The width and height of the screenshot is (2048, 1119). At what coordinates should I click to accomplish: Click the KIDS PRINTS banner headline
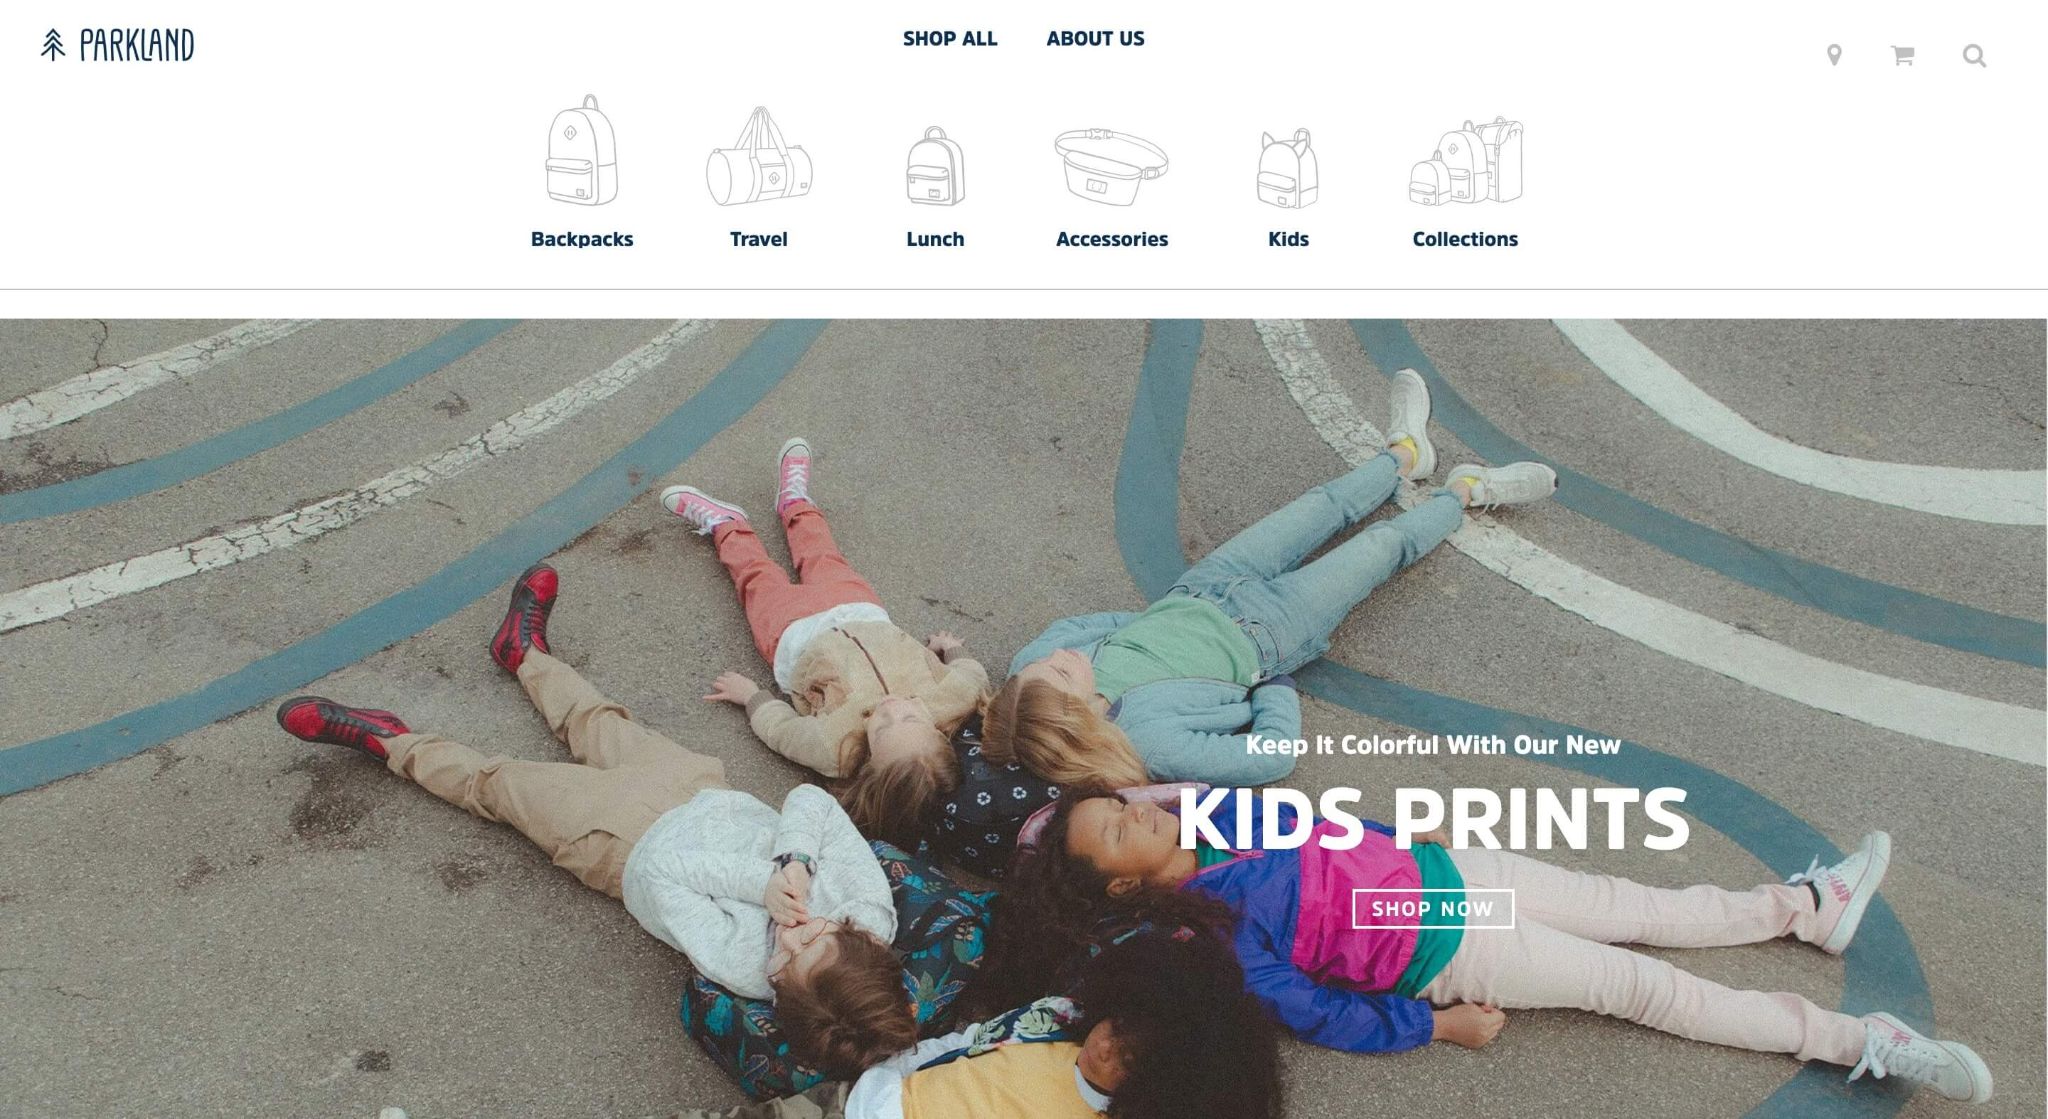(1433, 820)
